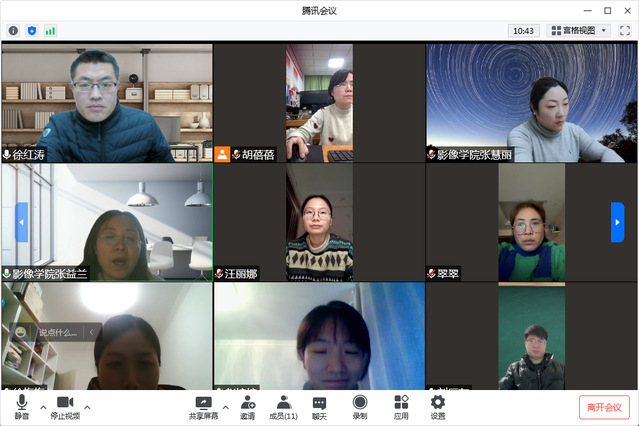Select 翠翠 video tile
639x426 pixels.
[x=531, y=223]
